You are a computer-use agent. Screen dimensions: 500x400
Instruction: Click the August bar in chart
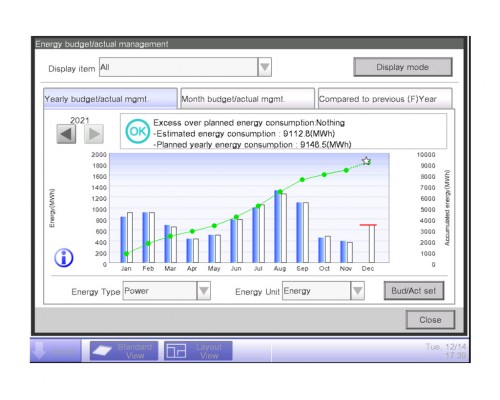[x=280, y=227]
